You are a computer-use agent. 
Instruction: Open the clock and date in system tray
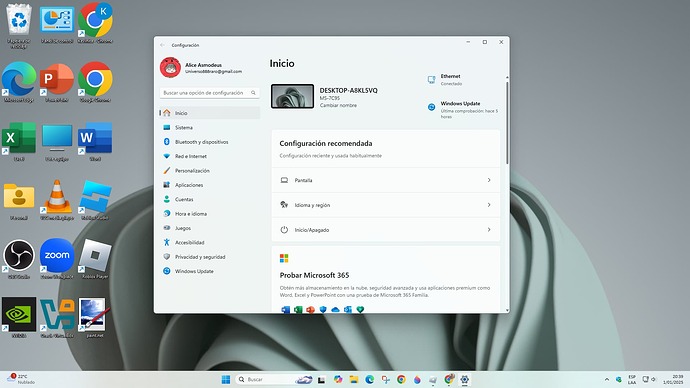tap(673, 379)
